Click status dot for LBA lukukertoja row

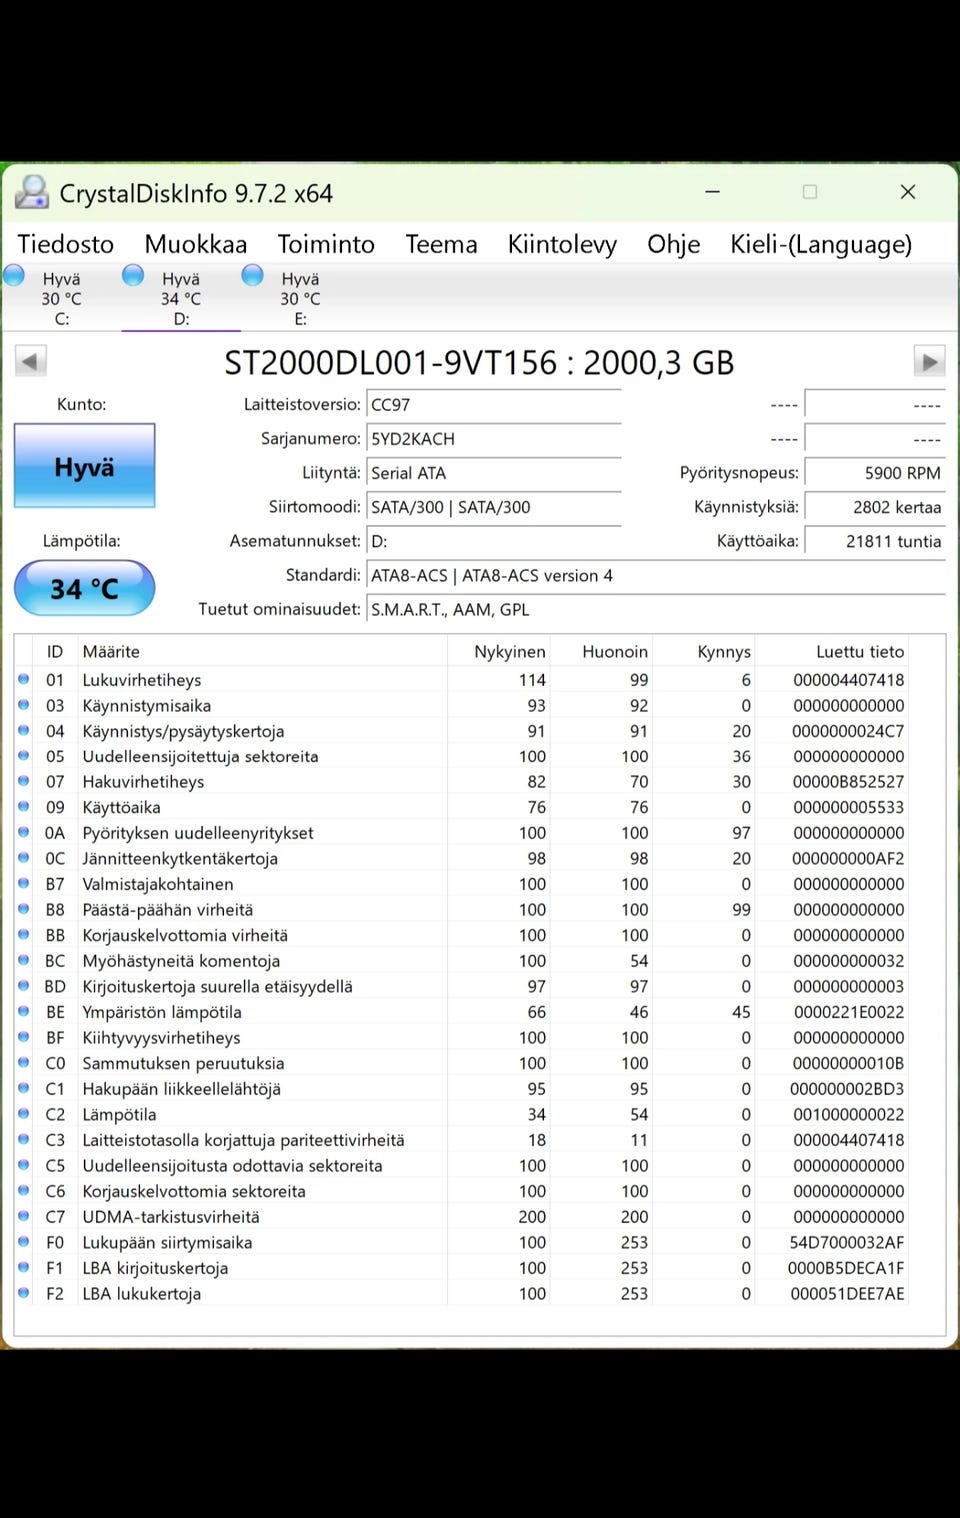24,1293
